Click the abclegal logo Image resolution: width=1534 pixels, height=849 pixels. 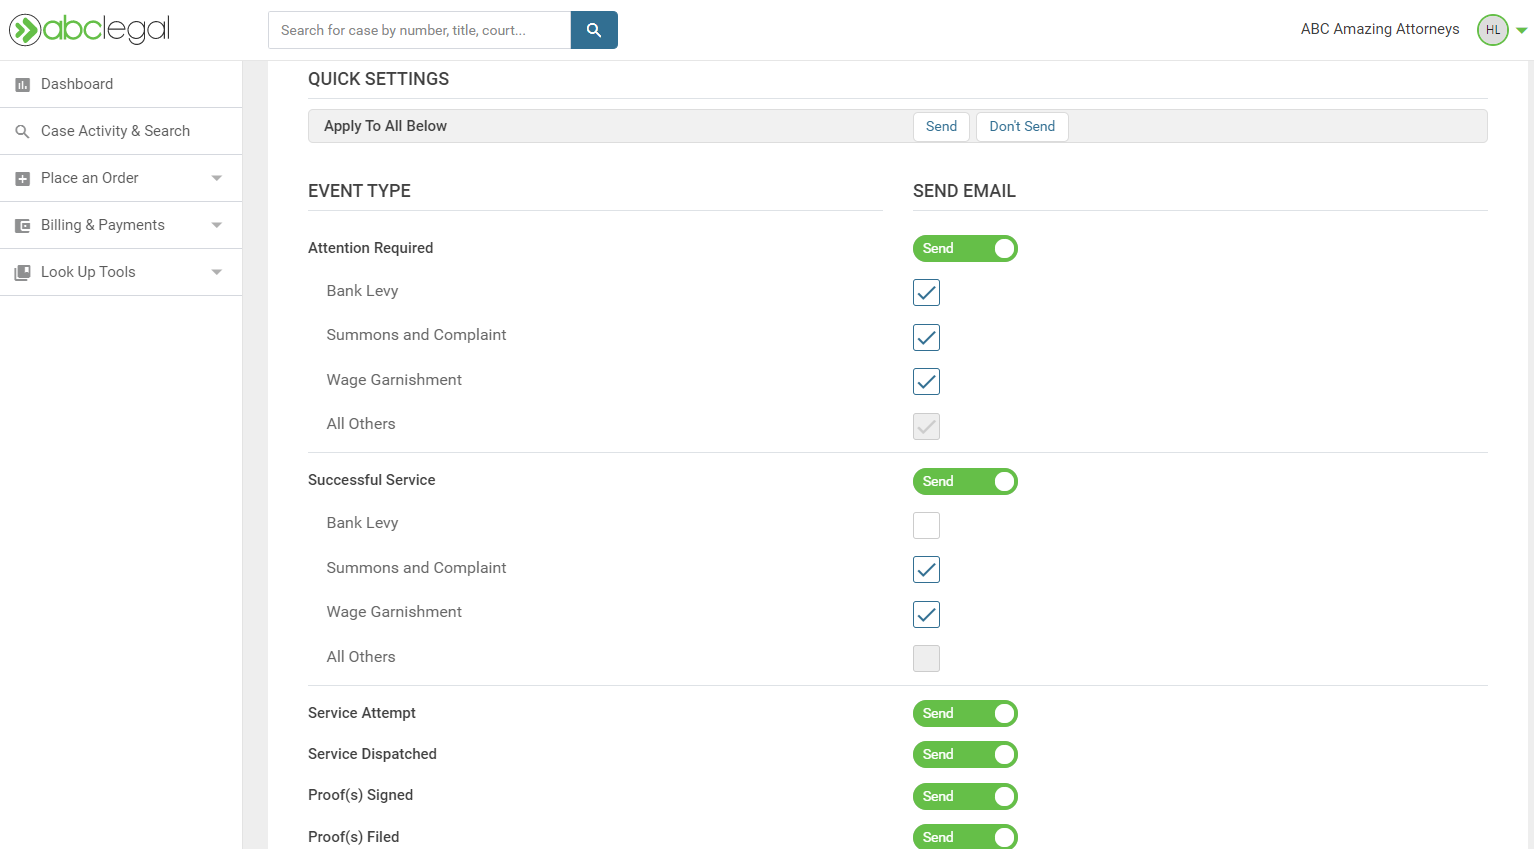(88, 29)
